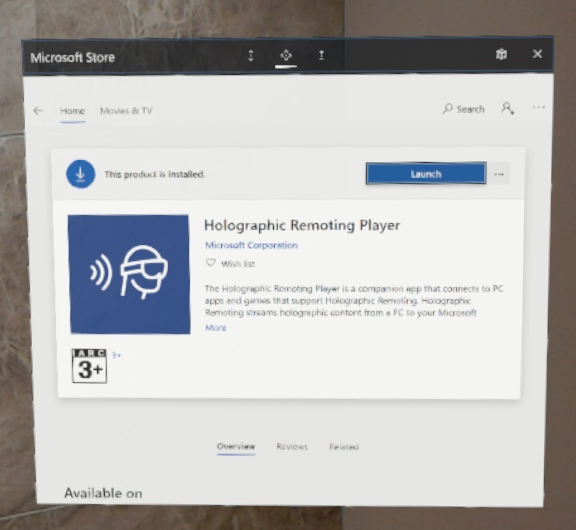Click the 'Microsoft Store' window title
This screenshot has width=576, height=530.
point(72,57)
